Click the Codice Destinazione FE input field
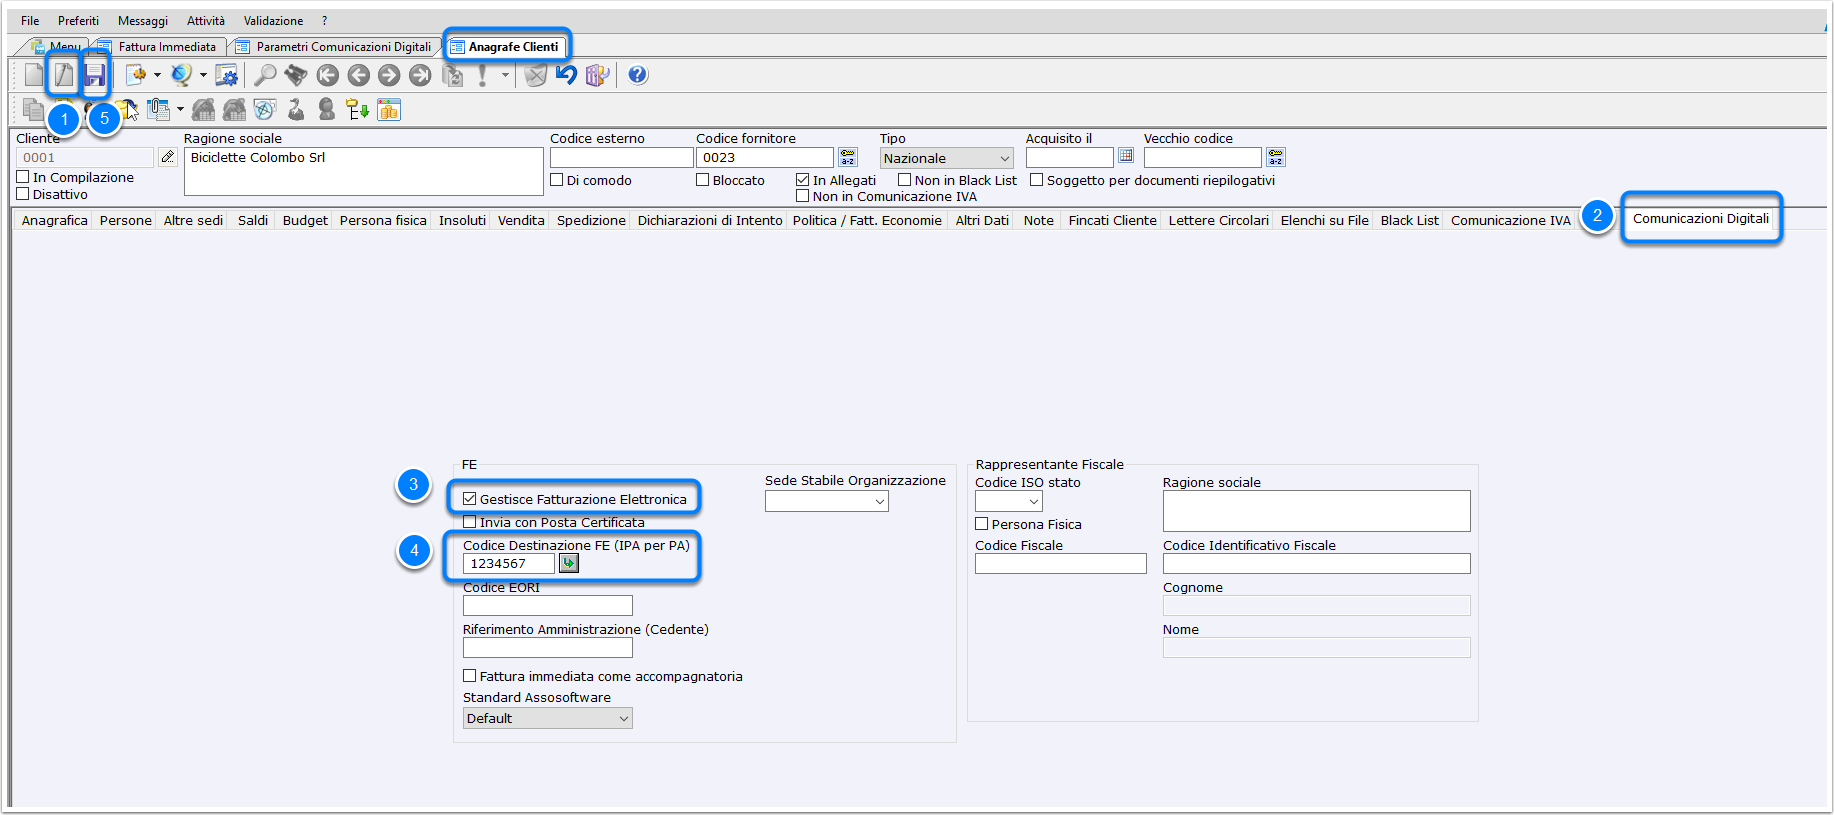Image resolution: width=1834 pixels, height=815 pixels. pyautogui.click(x=508, y=564)
